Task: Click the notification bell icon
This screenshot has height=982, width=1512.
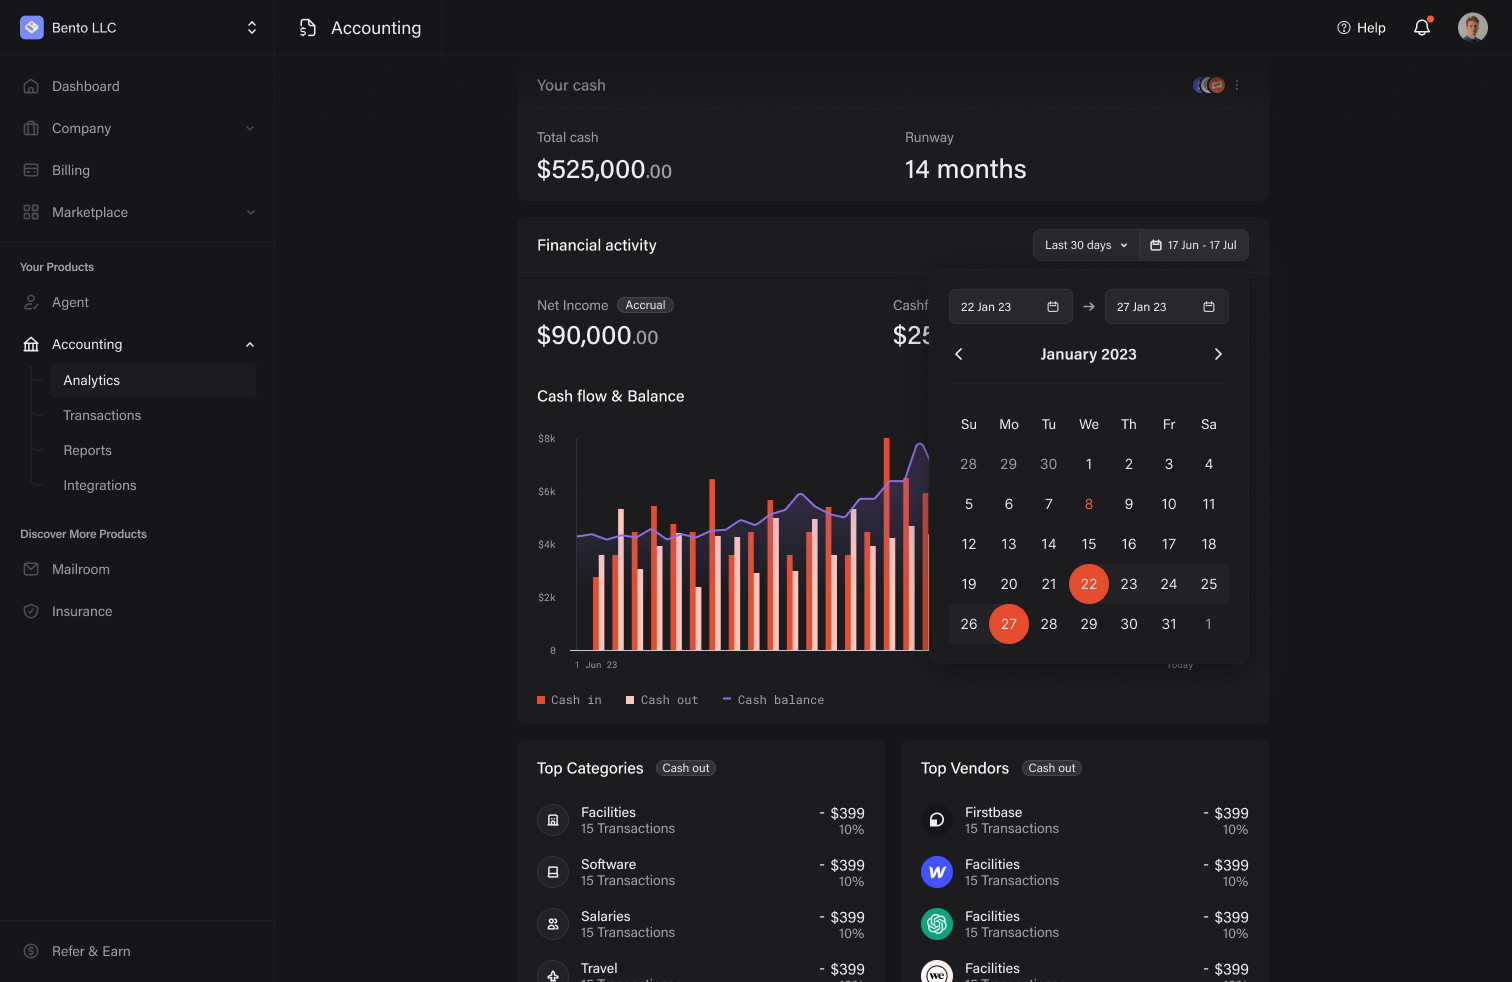Action: 1421,27
